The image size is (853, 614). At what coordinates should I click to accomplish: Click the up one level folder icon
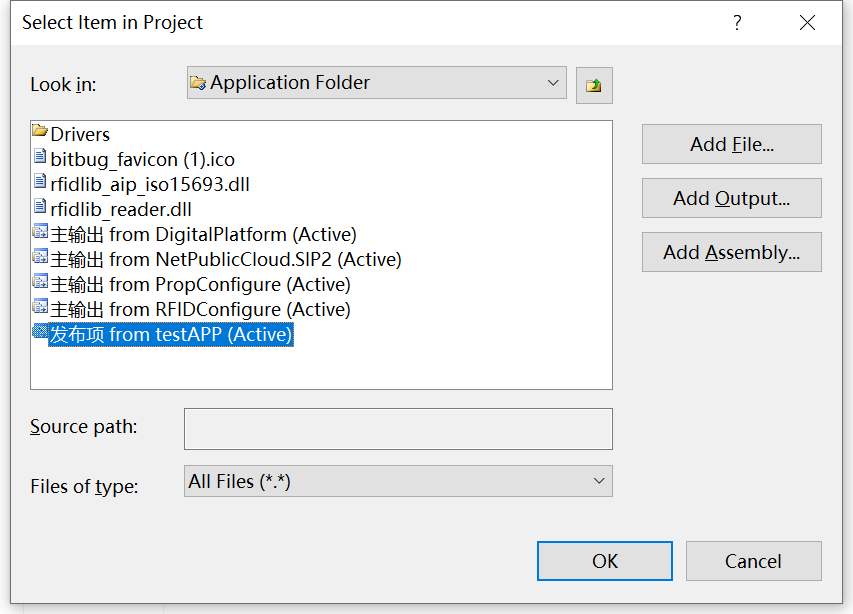[x=594, y=85]
